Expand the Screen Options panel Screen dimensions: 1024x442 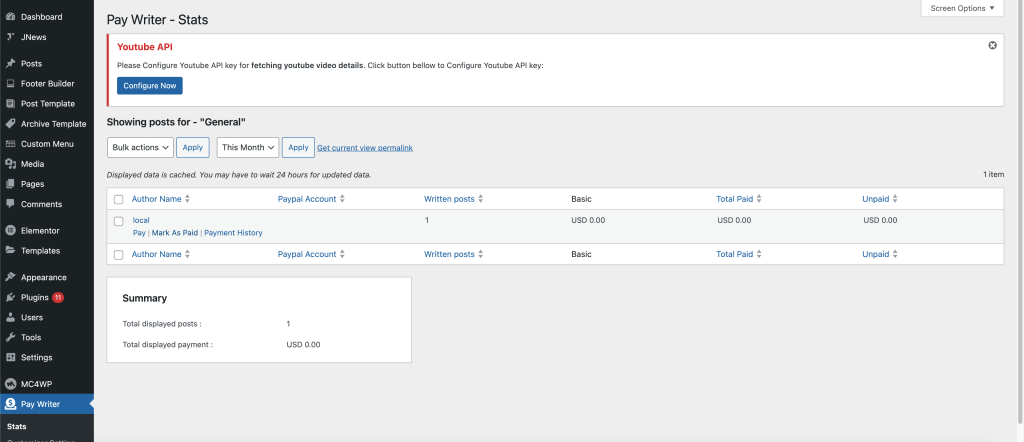[x=961, y=8]
